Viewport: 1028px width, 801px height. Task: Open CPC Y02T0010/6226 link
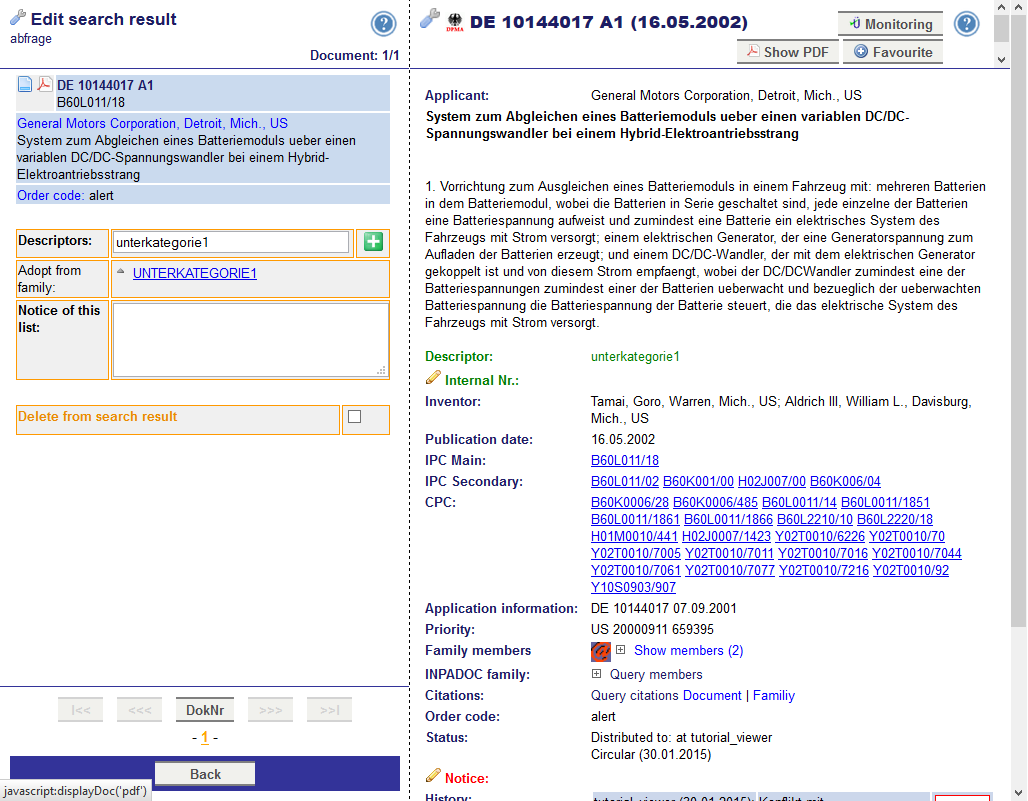click(x=820, y=536)
